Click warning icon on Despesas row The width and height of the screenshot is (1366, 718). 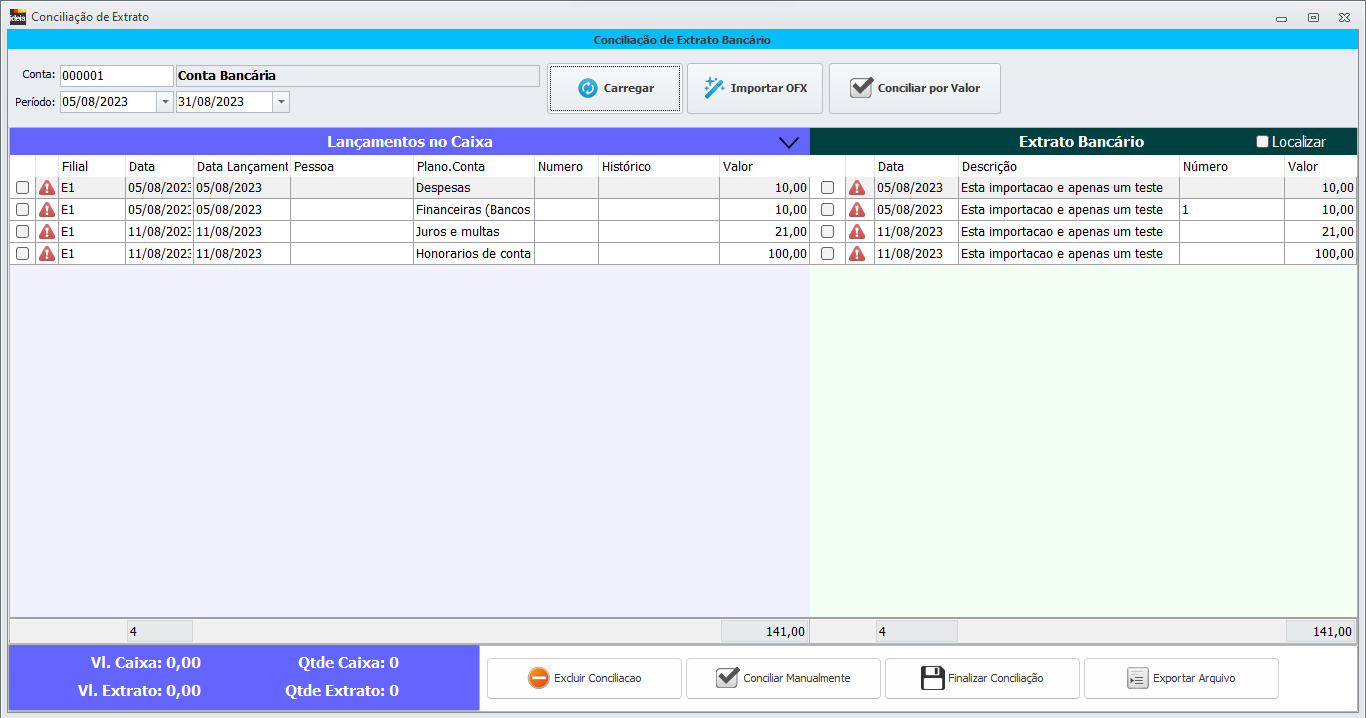(x=47, y=188)
